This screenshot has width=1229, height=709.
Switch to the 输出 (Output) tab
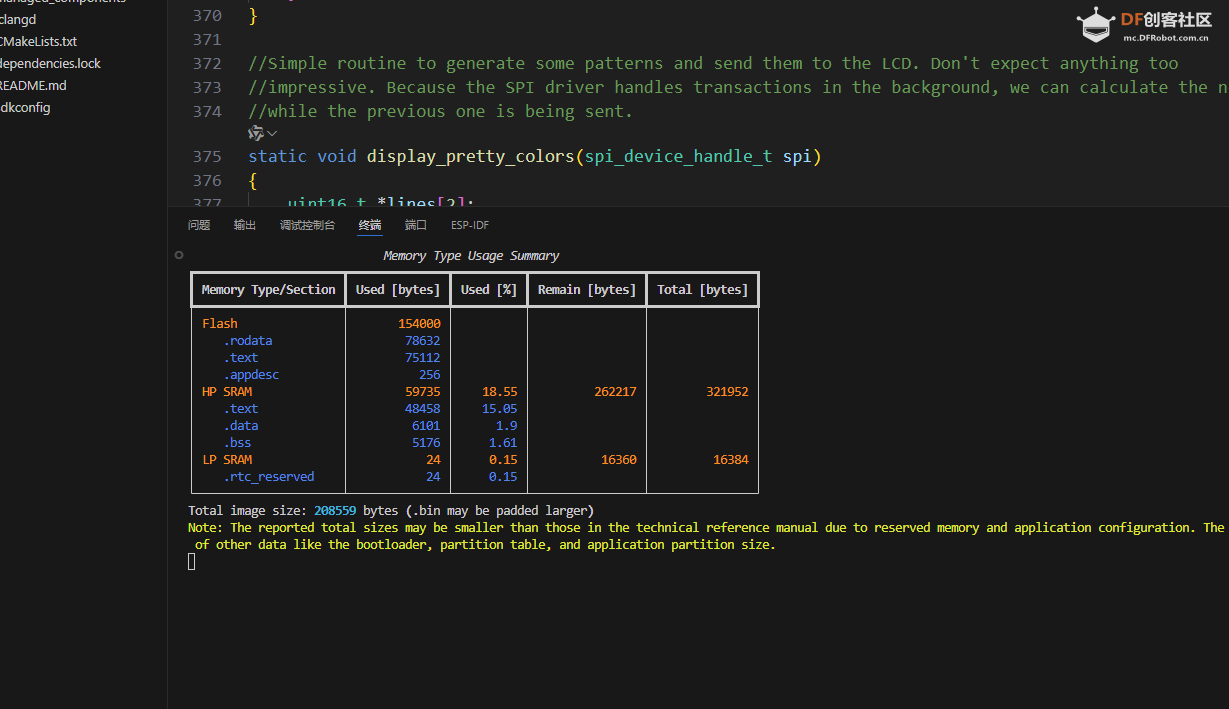point(245,225)
